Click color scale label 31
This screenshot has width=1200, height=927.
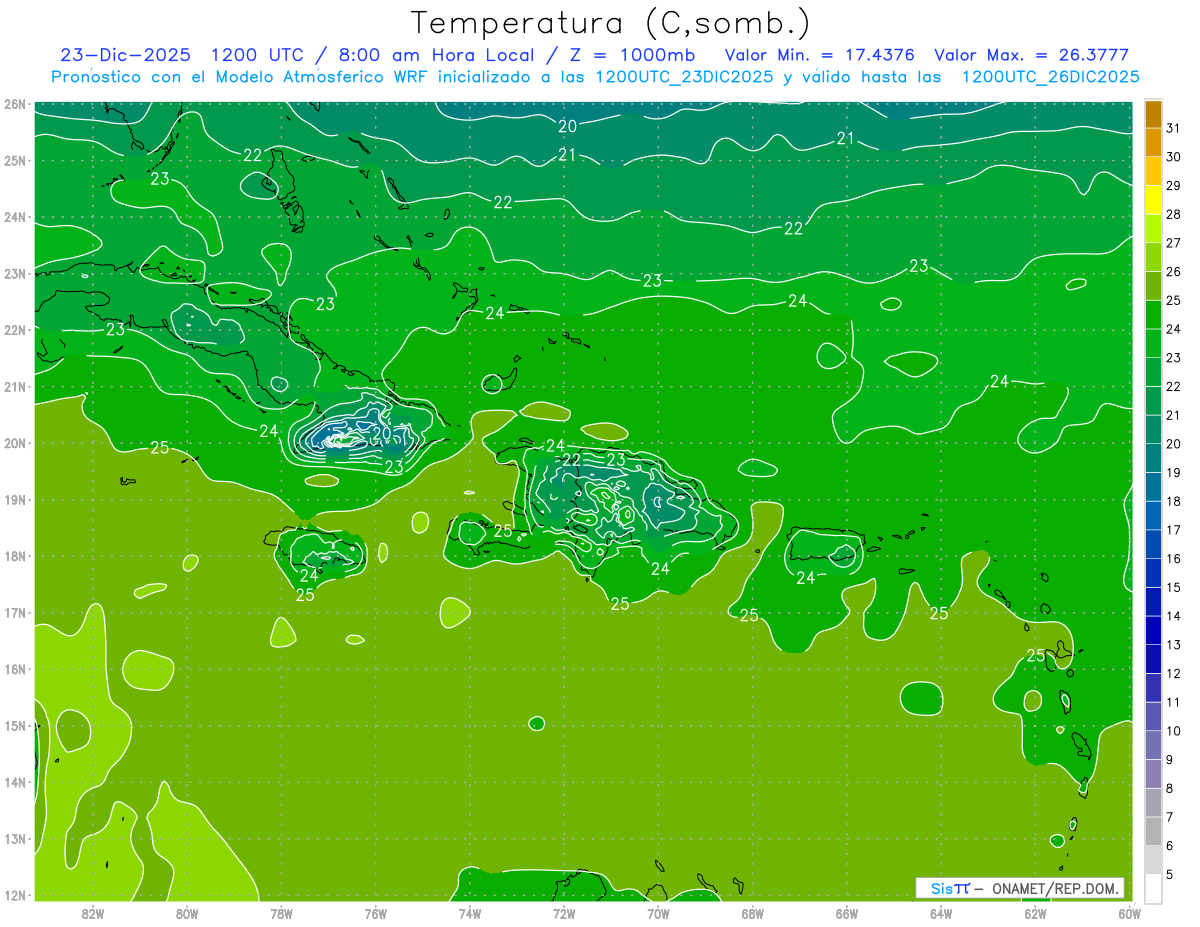click(x=1173, y=128)
